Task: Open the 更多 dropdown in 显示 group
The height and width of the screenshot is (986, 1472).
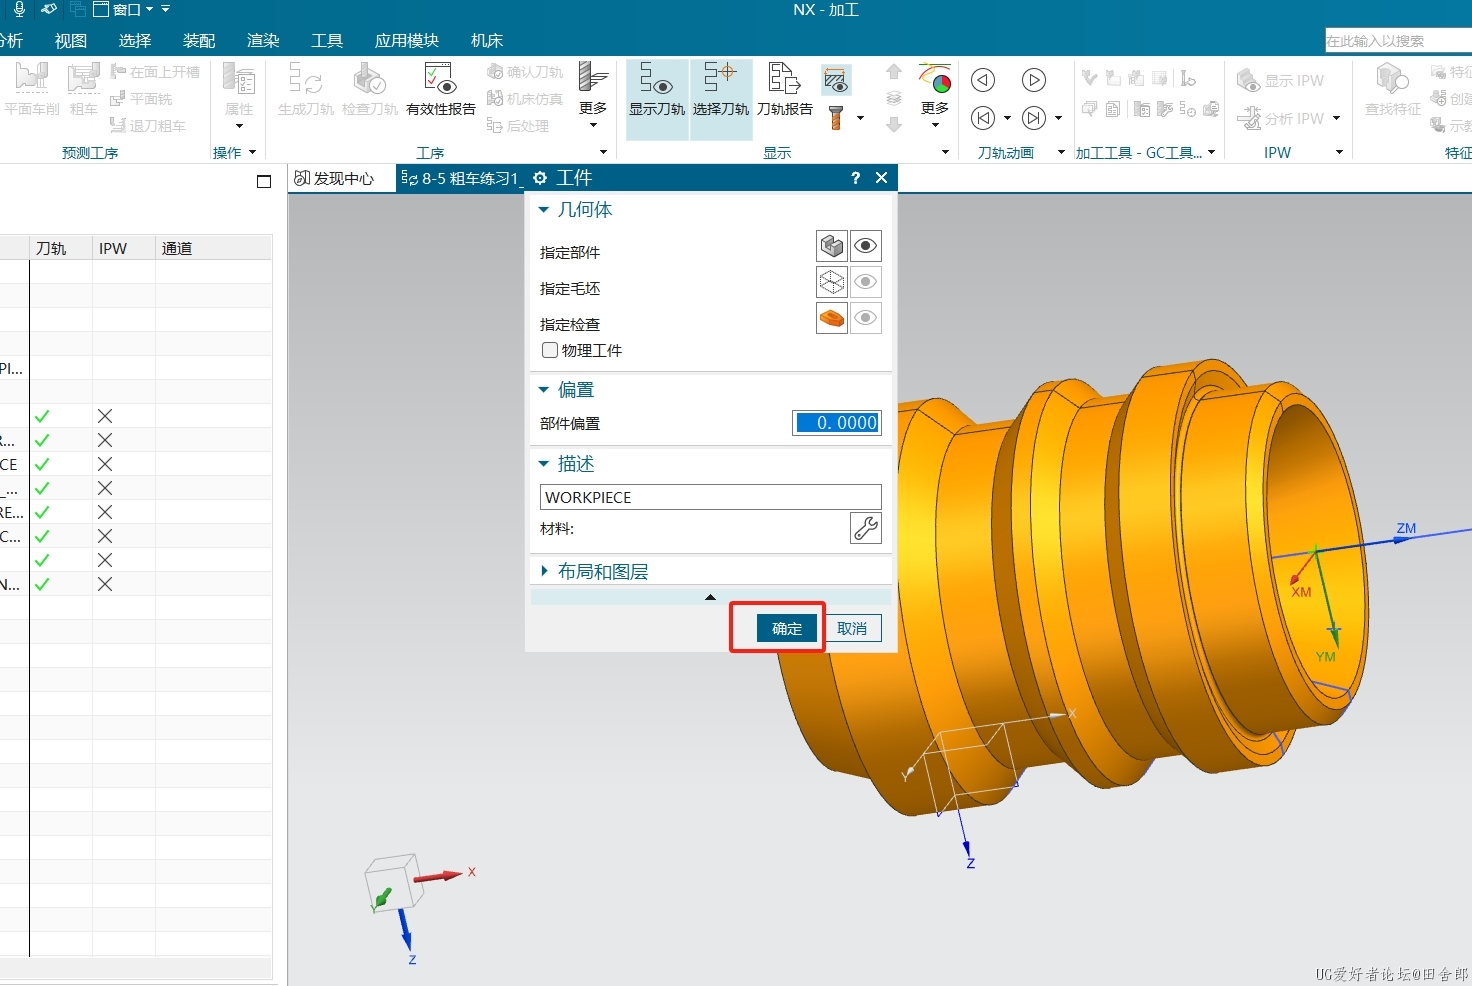Action: pos(935,124)
